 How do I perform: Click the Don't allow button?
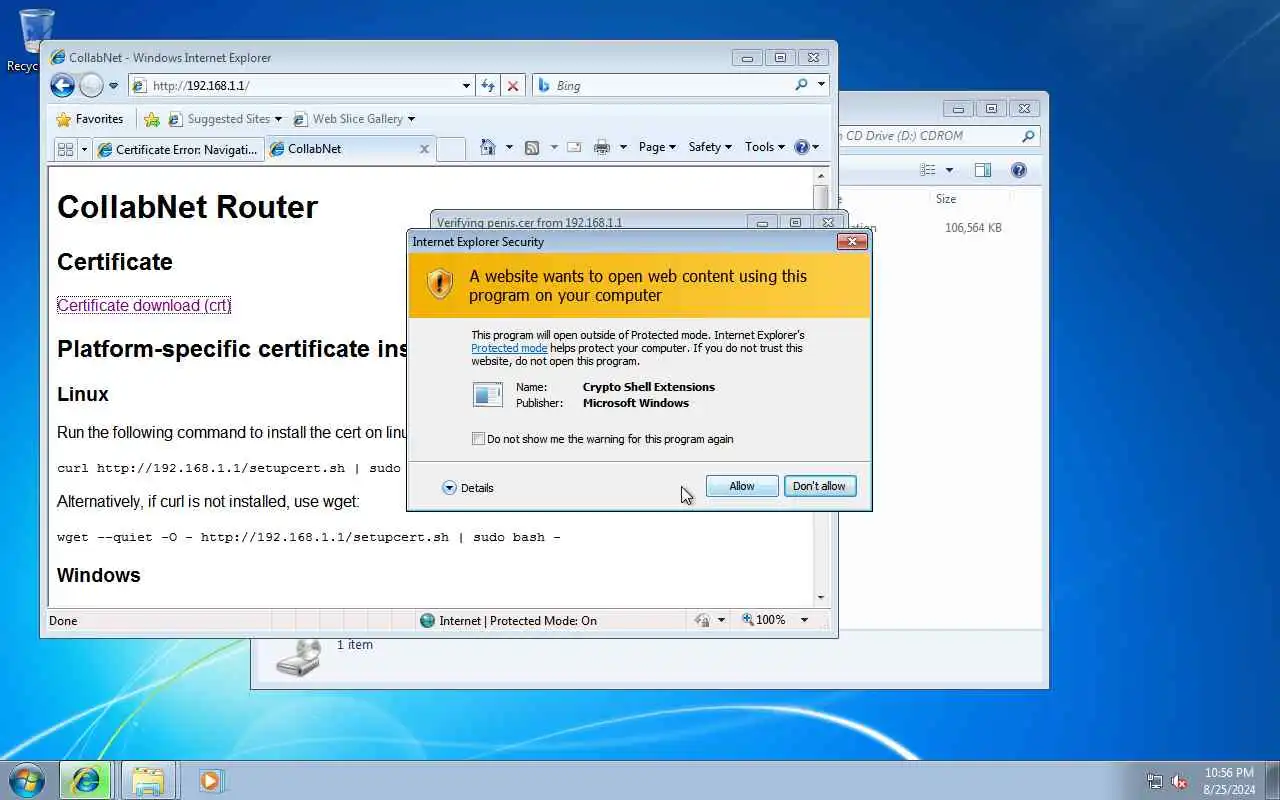[x=820, y=486]
